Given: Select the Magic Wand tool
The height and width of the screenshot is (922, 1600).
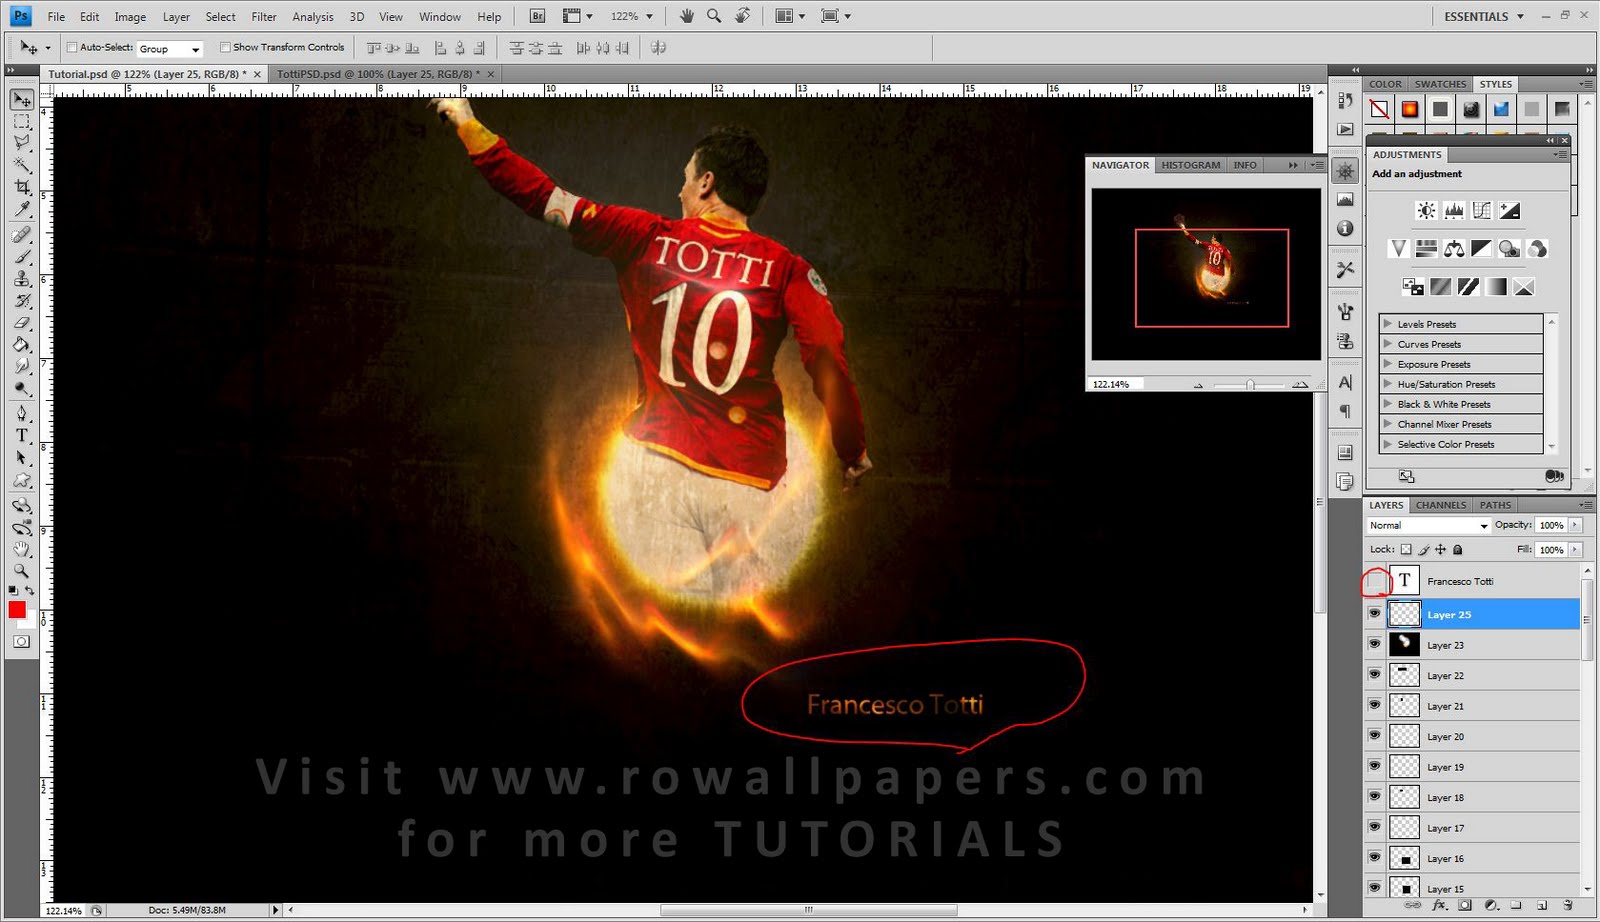Looking at the screenshot, I should click(22, 166).
